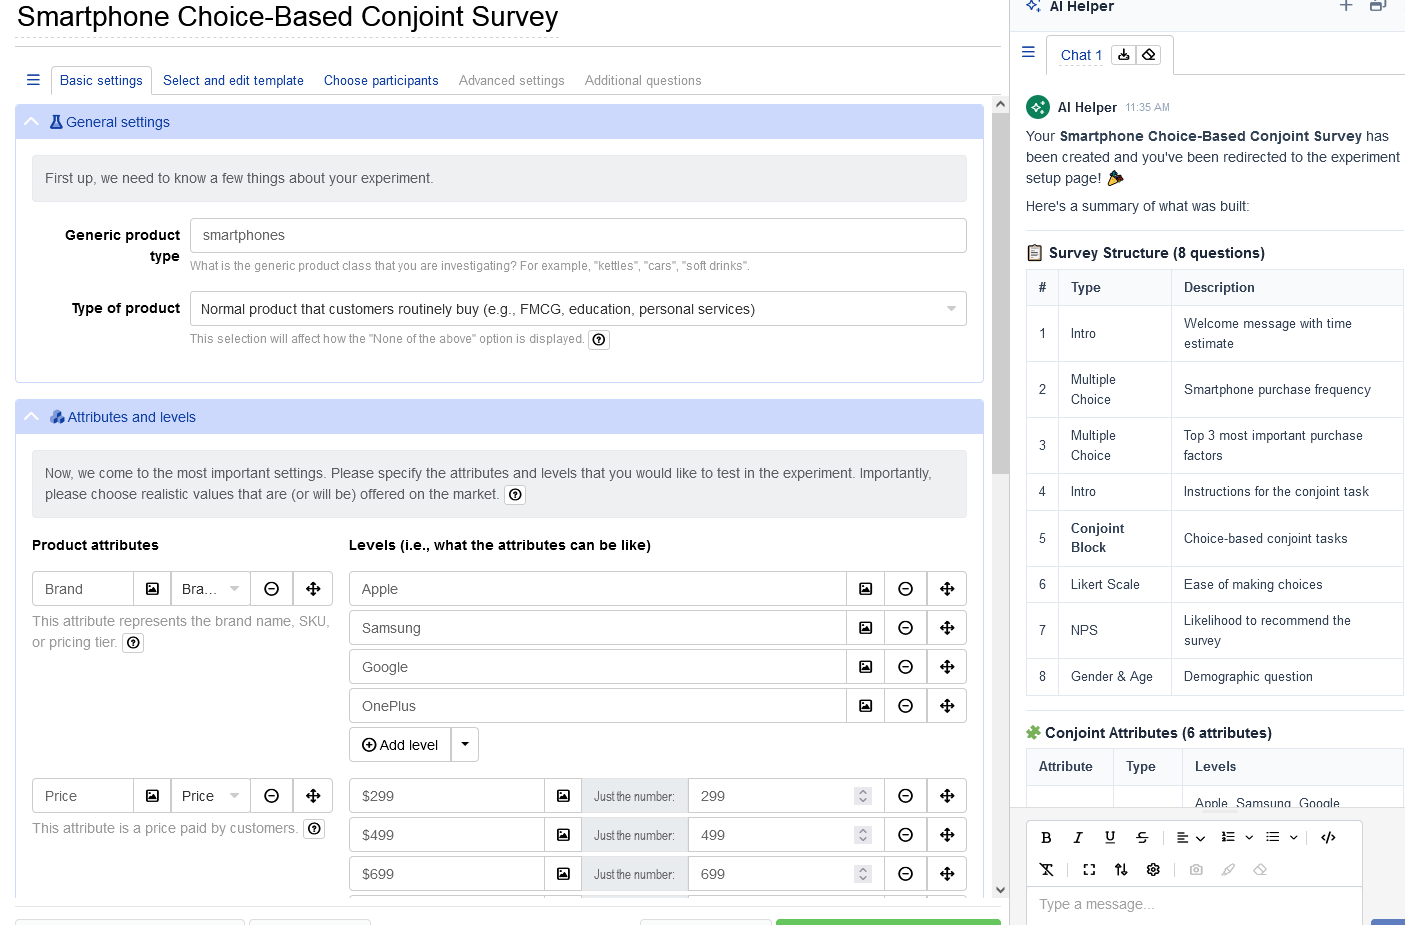Click move handle for Brand attribute
This screenshot has width=1405, height=925.
click(313, 589)
